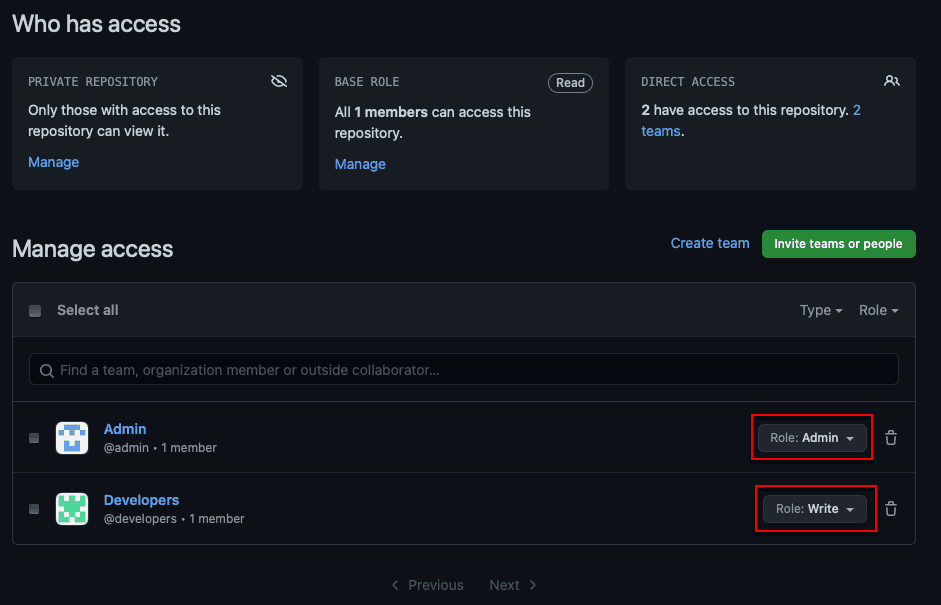Image resolution: width=941 pixels, height=605 pixels.
Task: Click the Read base role badge
Action: click(570, 83)
